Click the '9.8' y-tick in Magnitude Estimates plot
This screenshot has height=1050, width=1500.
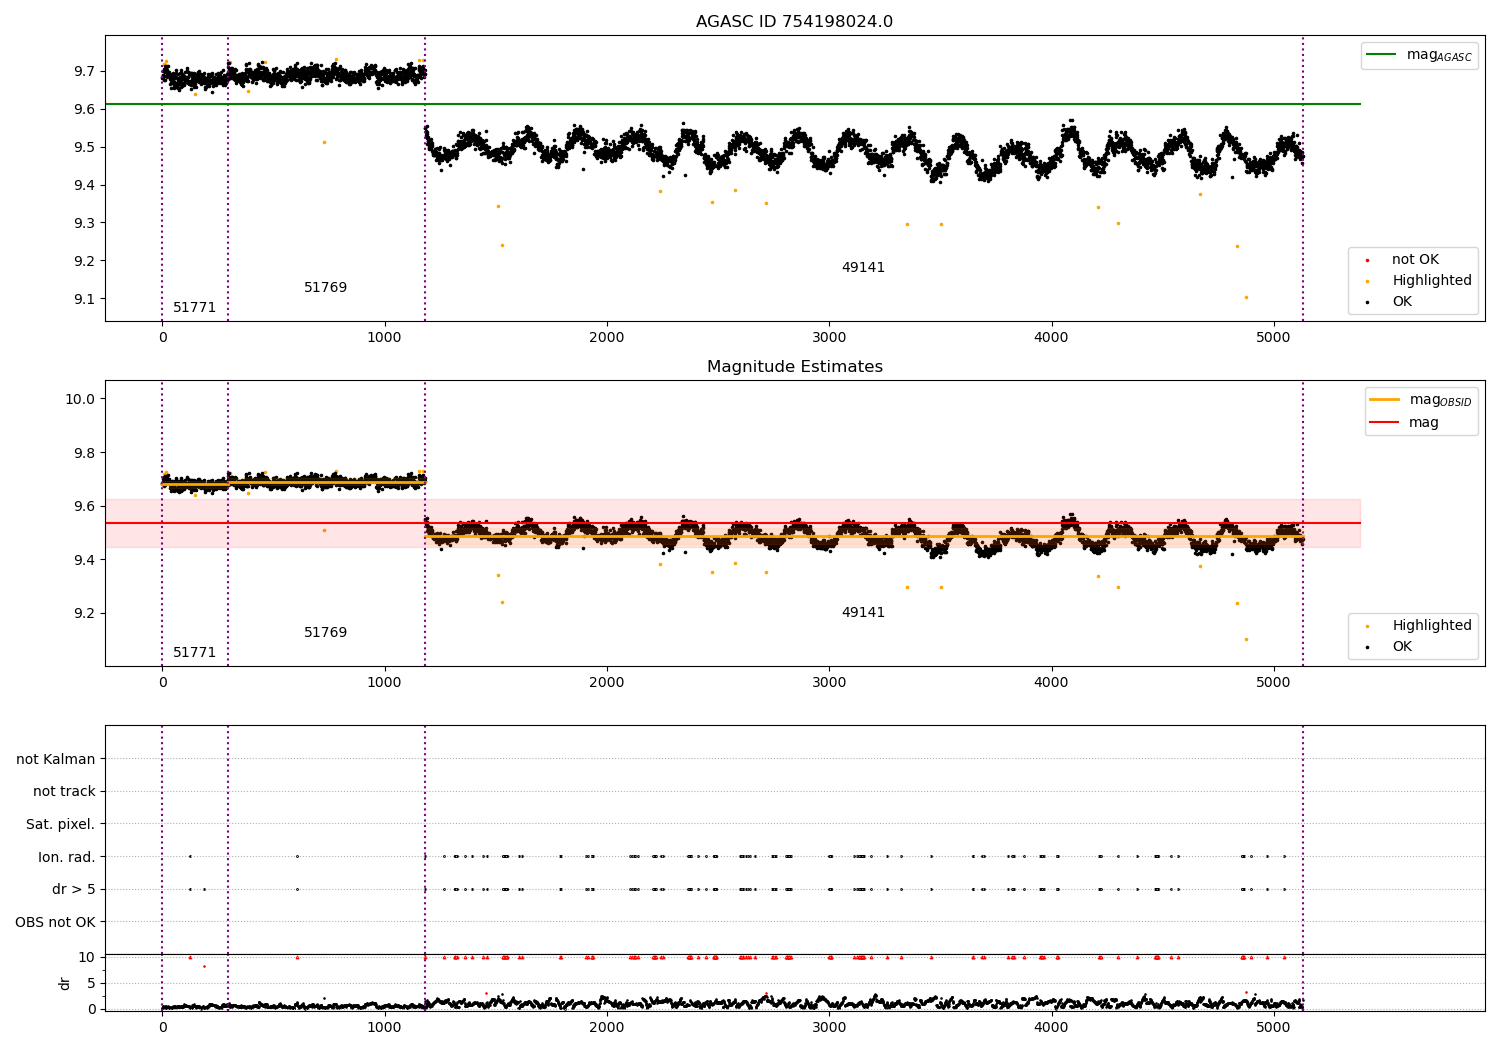pos(84,453)
